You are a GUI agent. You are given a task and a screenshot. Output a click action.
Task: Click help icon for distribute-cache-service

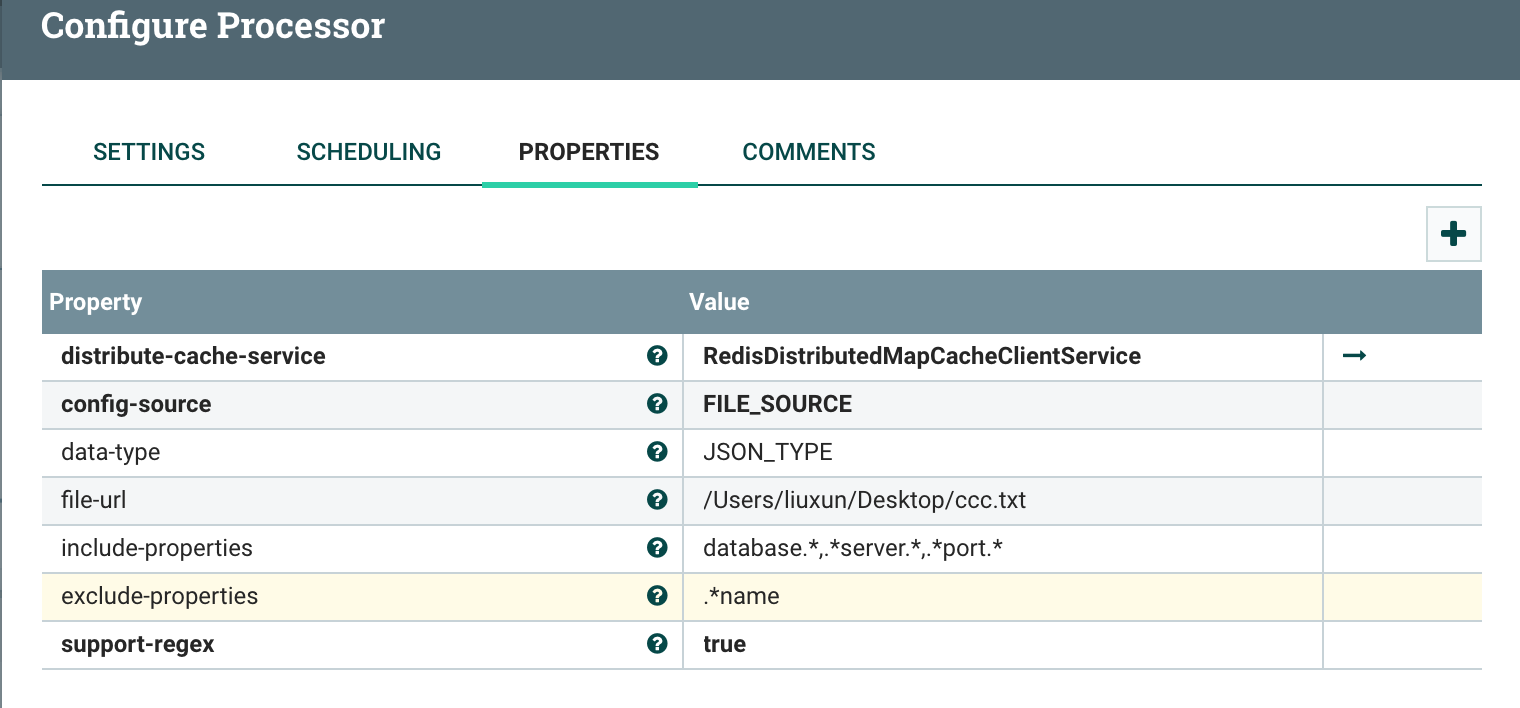point(657,356)
